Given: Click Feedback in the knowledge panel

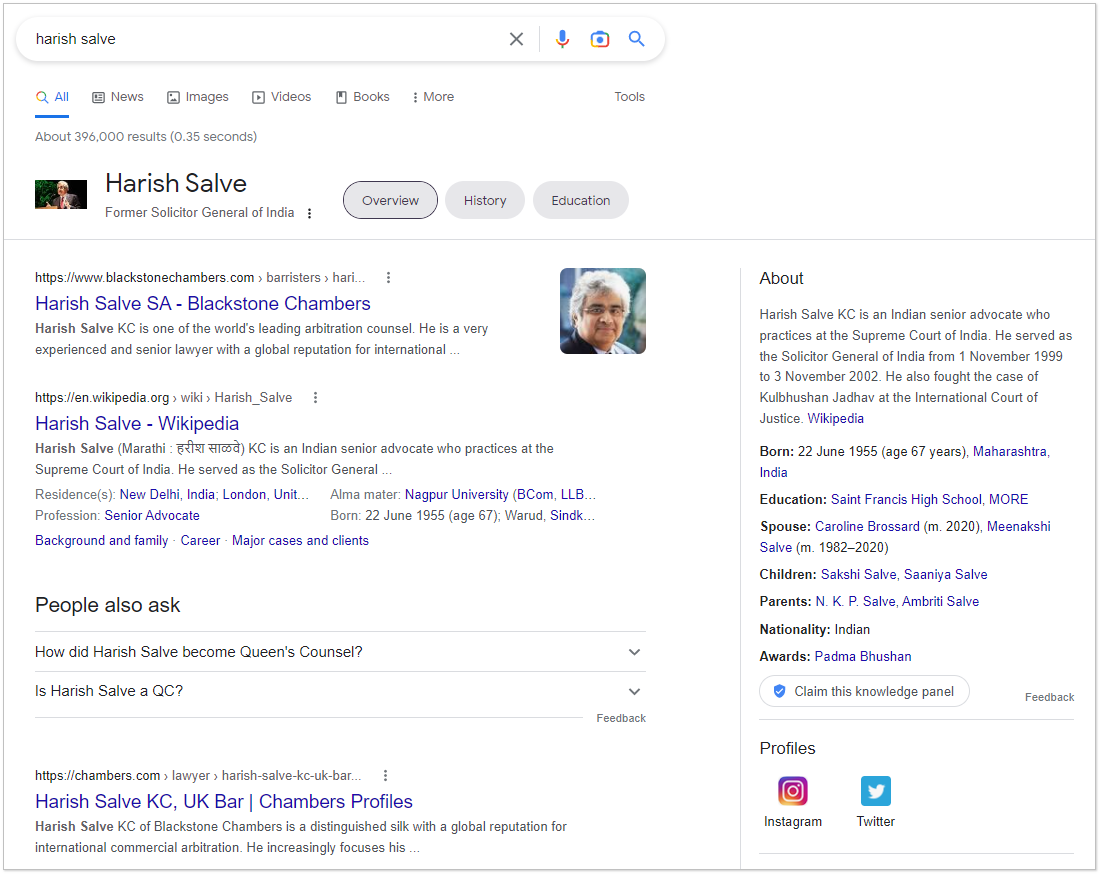Looking at the screenshot, I should point(1049,697).
